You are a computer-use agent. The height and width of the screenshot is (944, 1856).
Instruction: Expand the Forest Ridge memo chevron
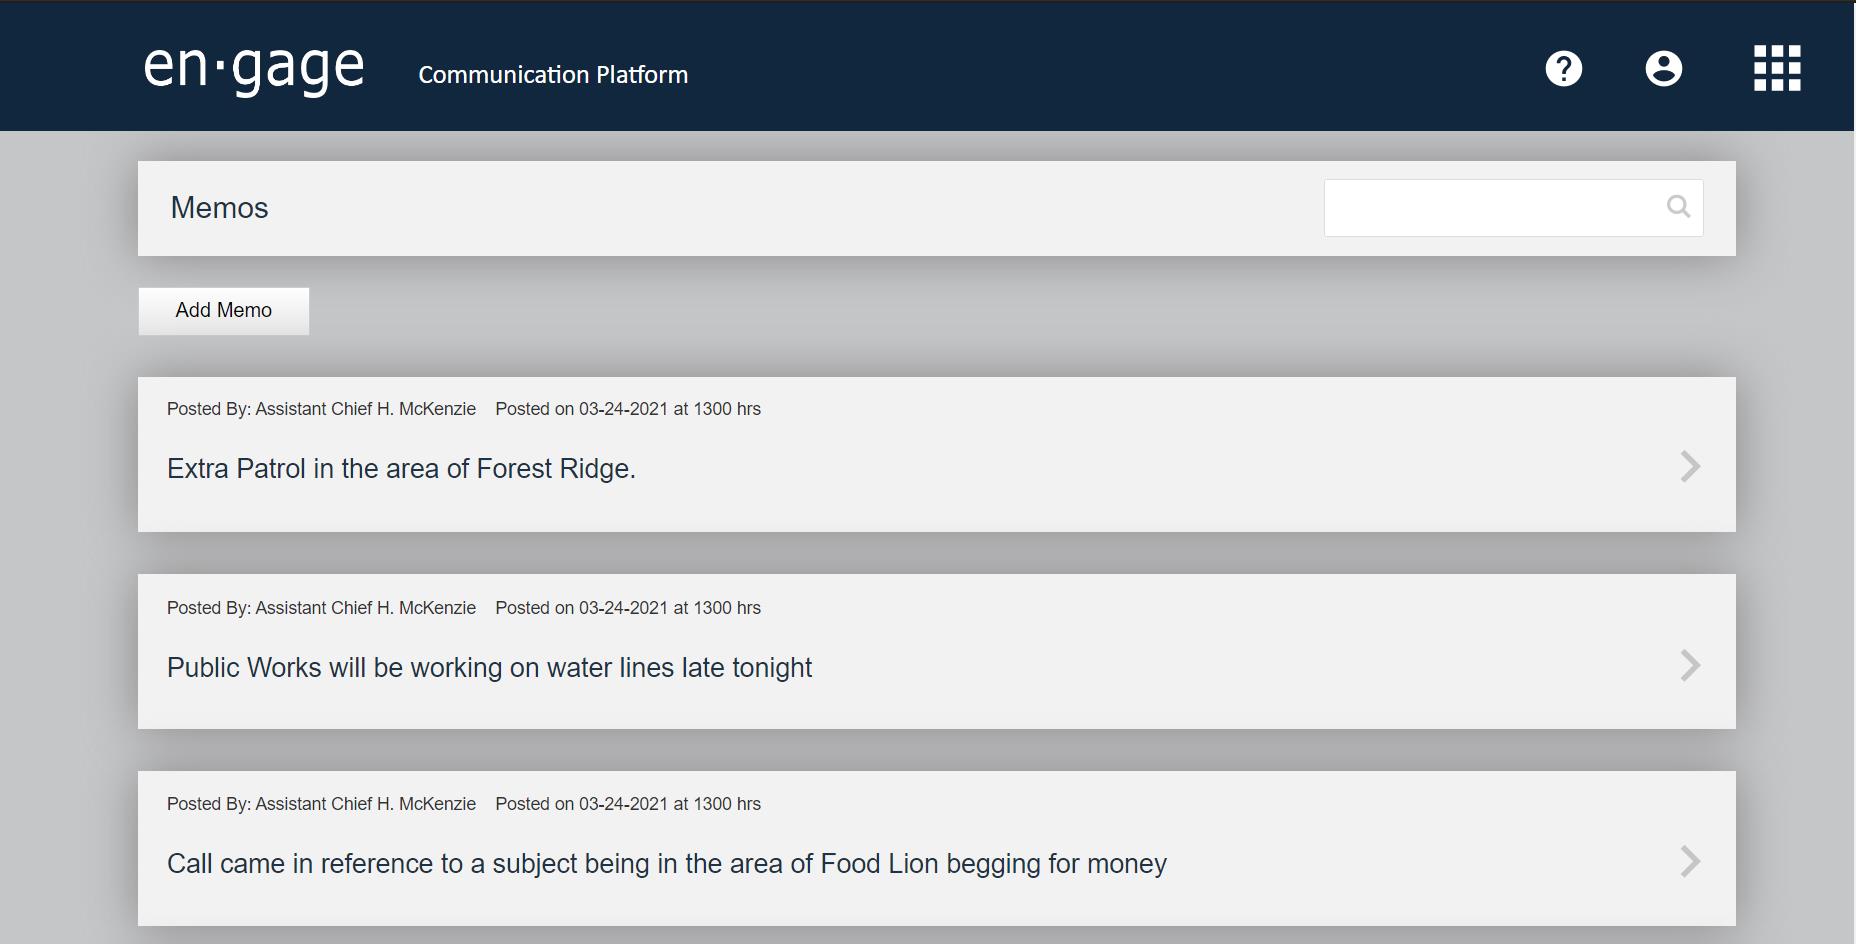[1690, 466]
